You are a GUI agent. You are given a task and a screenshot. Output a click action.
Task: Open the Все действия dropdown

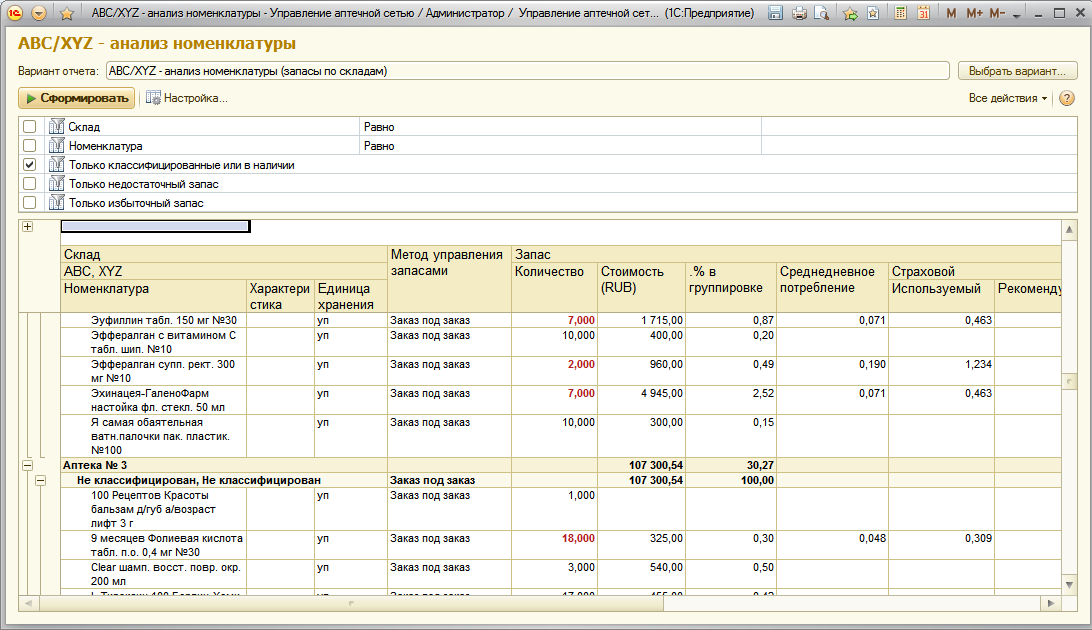(x=1008, y=98)
